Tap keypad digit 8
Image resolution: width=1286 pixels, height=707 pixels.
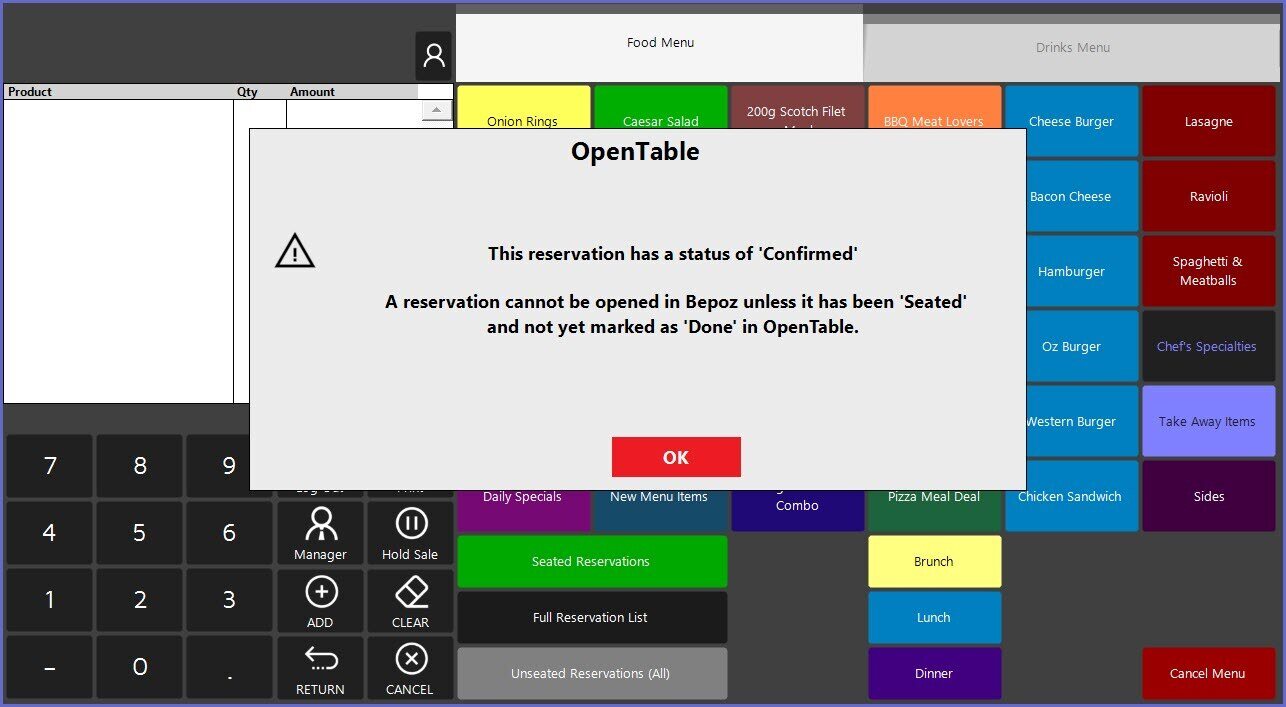140,466
